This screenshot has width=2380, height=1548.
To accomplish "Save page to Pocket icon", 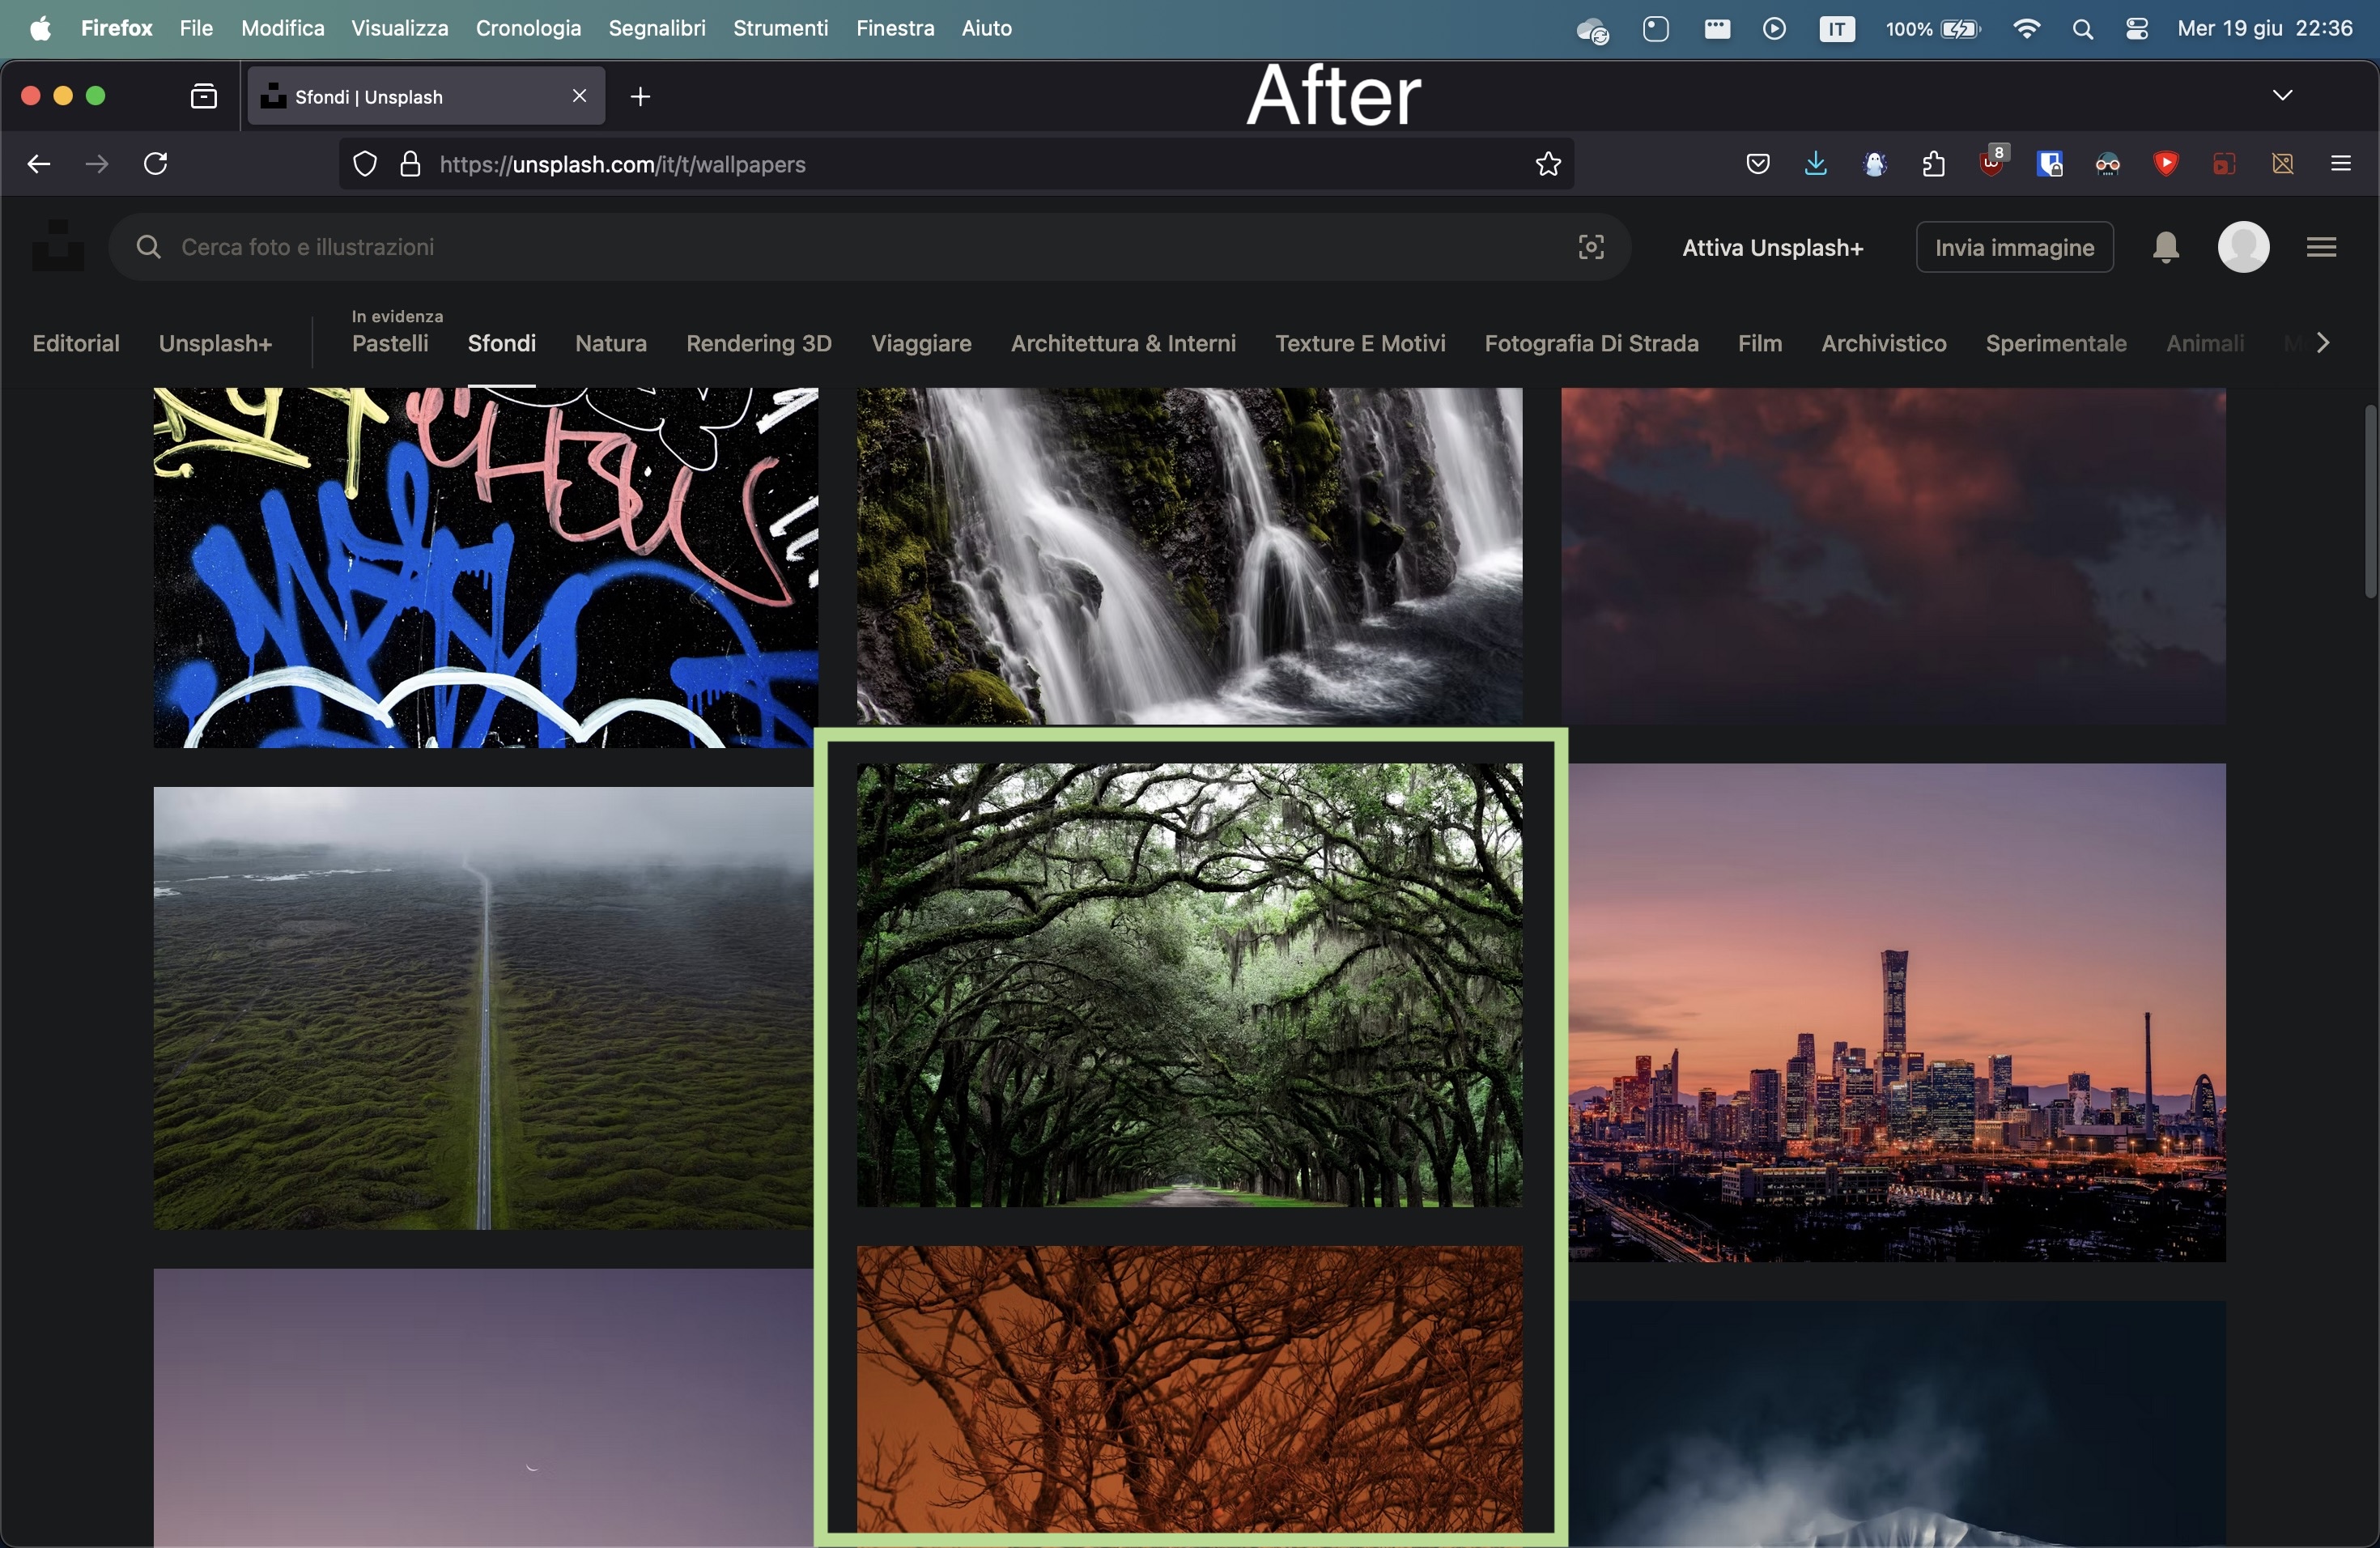I will 1758,164.
